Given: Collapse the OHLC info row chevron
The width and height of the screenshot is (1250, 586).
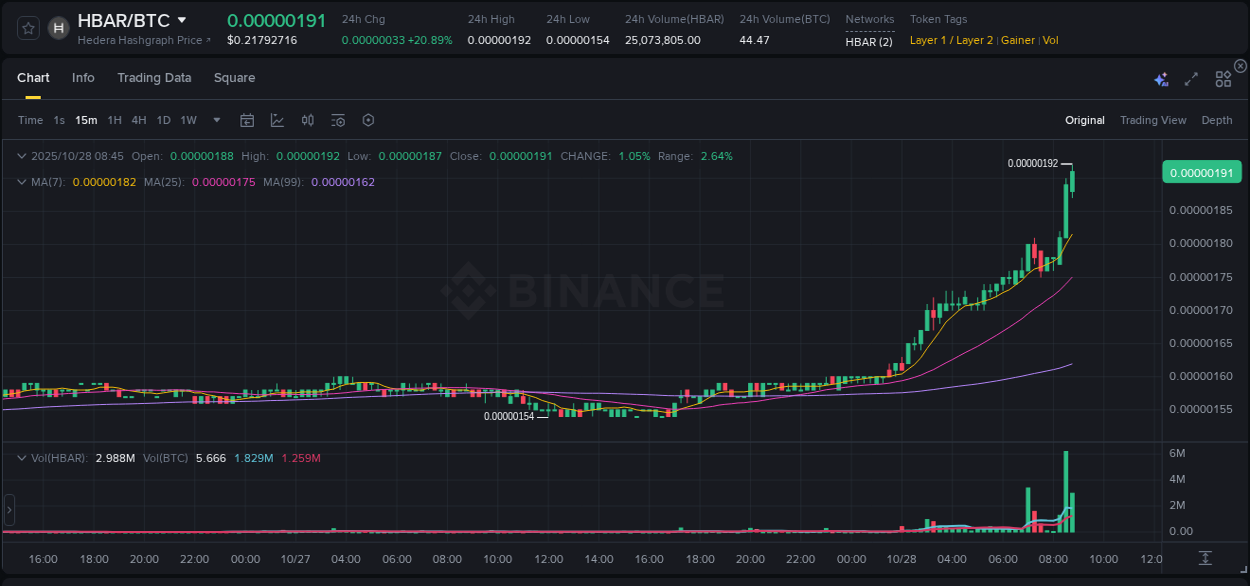Looking at the screenshot, I should [20, 156].
